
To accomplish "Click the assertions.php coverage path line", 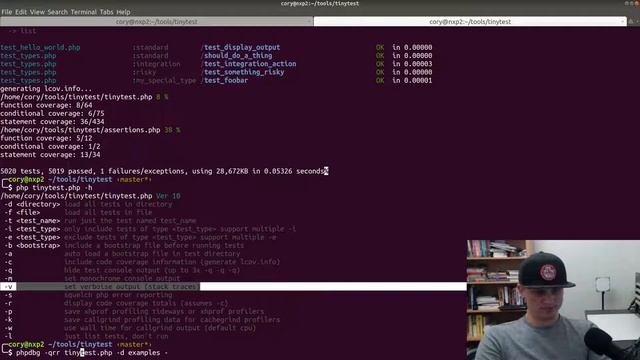I will [x=90, y=130].
